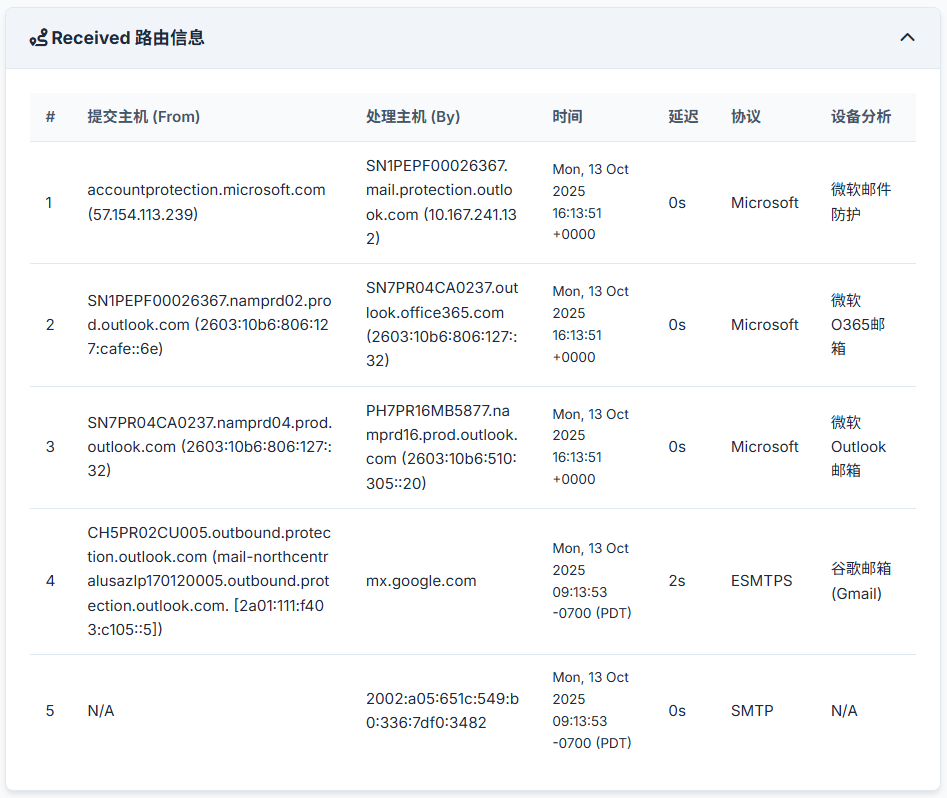Click the 延迟 column header
The height and width of the screenshot is (798, 947).
coord(683,117)
